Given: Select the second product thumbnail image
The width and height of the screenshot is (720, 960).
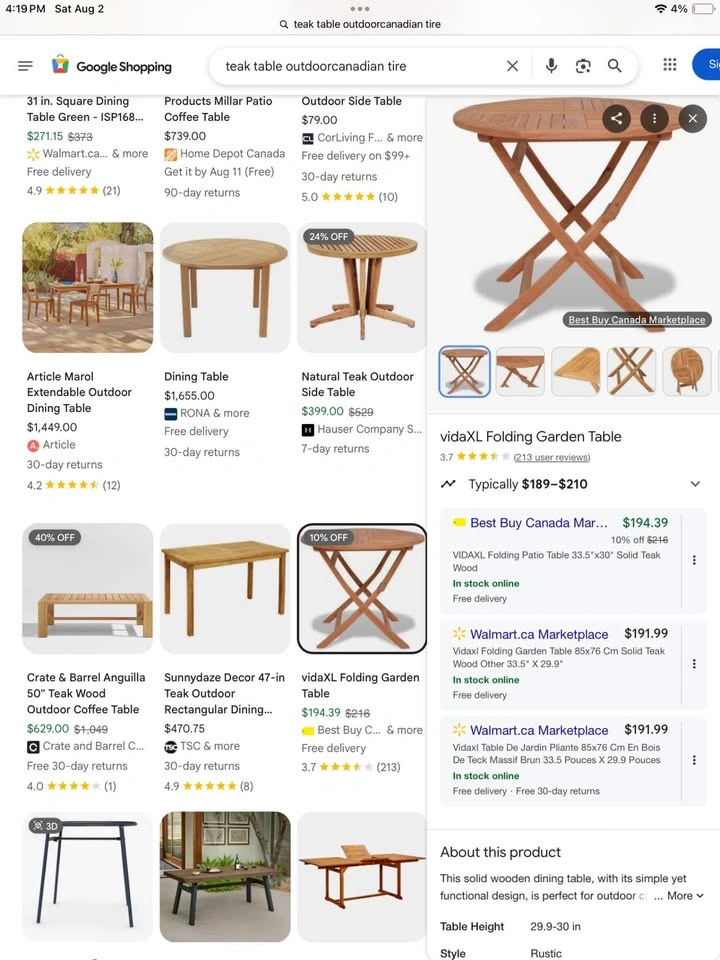Looking at the screenshot, I should tap(520, 371).
